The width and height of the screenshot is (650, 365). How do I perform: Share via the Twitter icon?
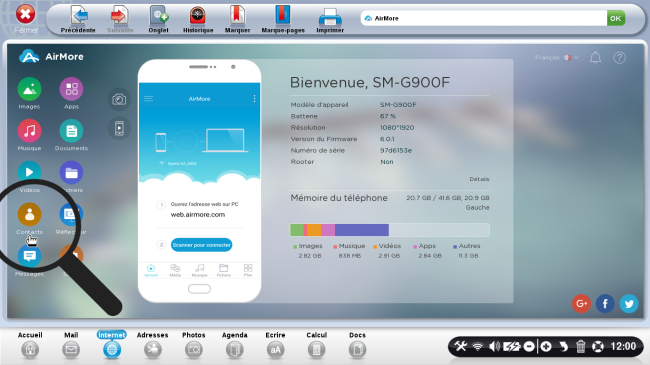pos(629,304)
